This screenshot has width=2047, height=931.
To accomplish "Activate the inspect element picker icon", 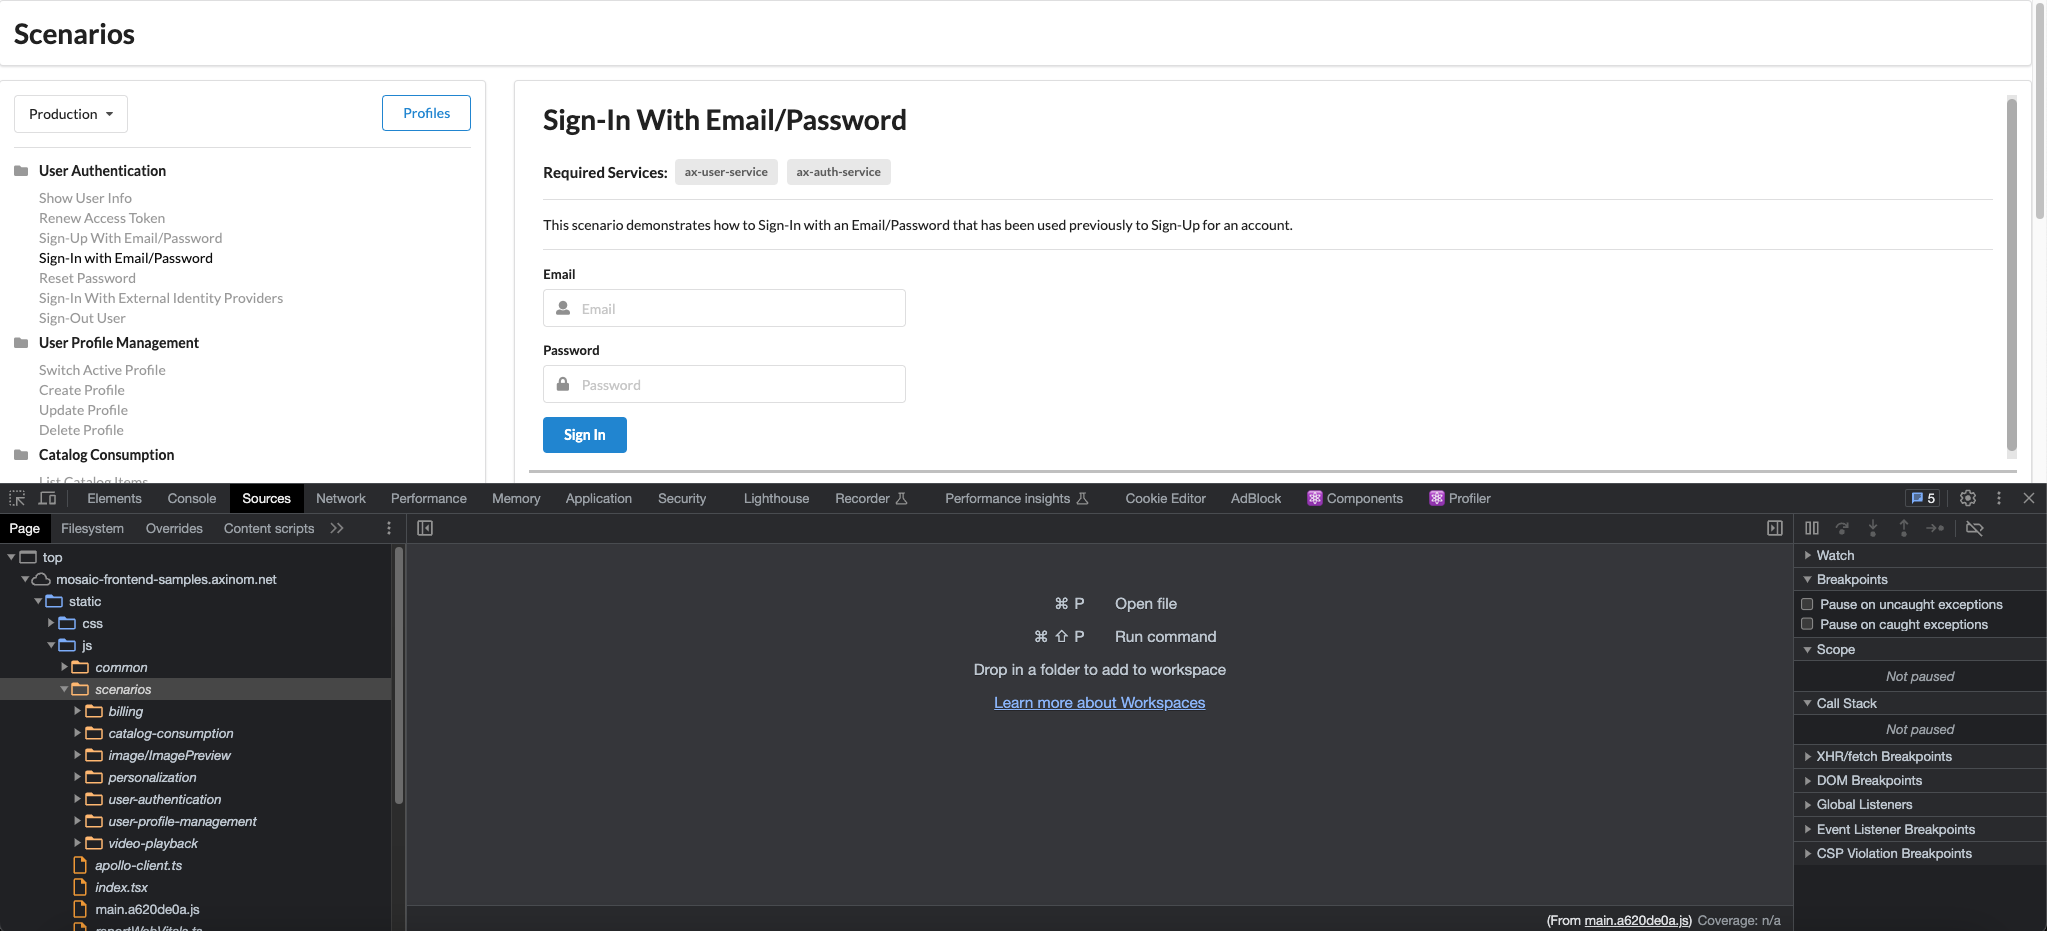I will pos(17,498).
